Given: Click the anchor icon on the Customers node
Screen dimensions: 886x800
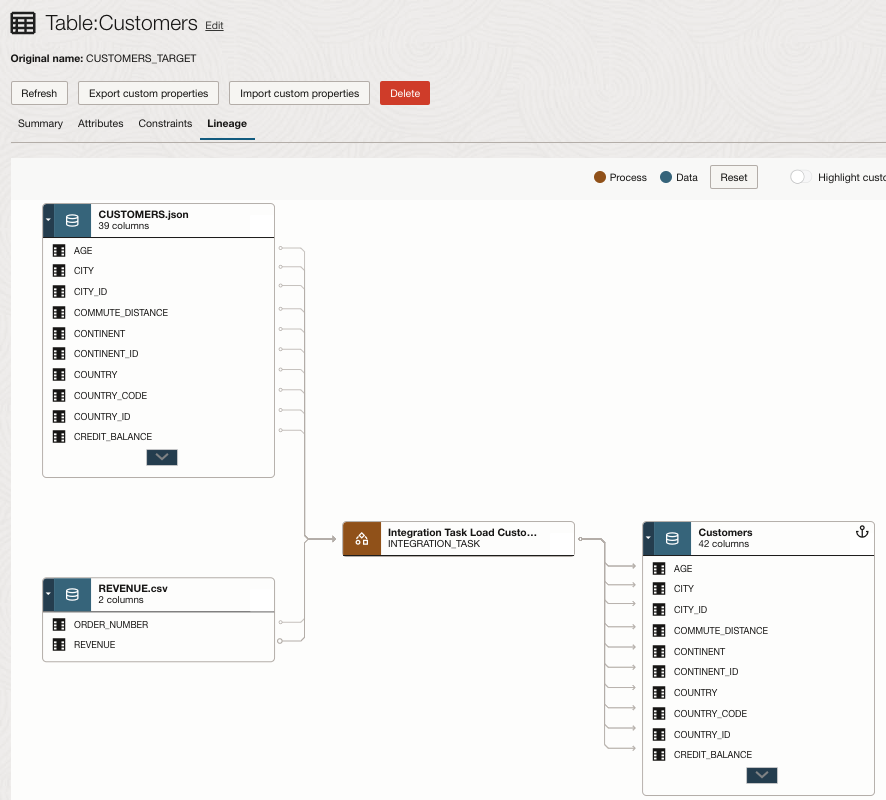Looking at the screenshot, I should pyautogui.click(x=862, y=532).
